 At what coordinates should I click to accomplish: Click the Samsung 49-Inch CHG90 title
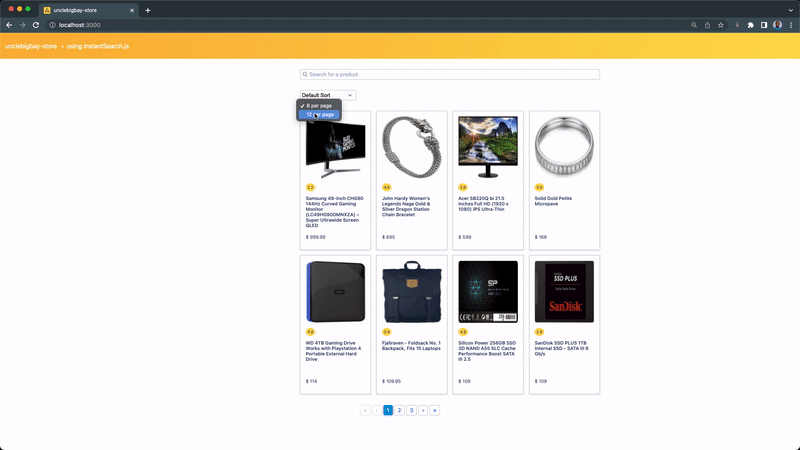(x=335, y=212)
